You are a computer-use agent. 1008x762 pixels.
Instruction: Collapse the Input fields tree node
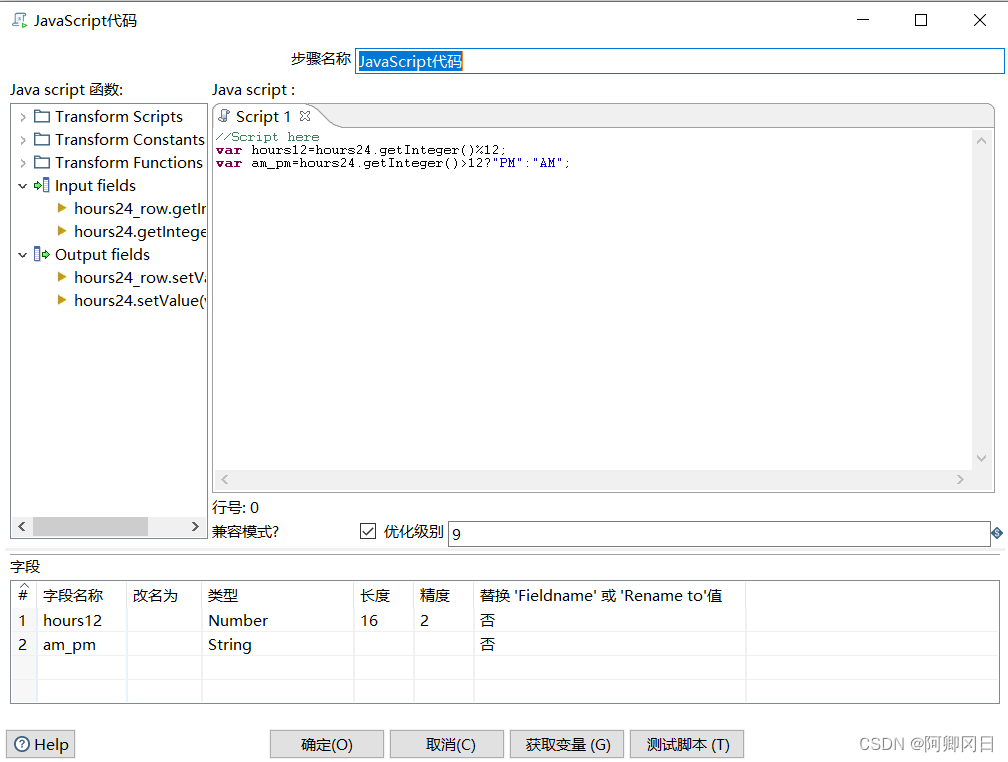click(x=23, y=186)
